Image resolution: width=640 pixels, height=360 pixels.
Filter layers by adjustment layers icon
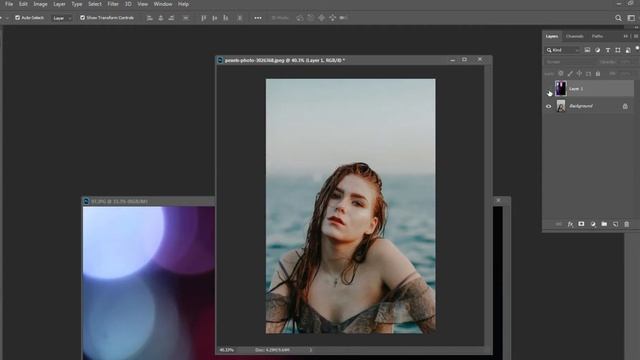[598, 50]
